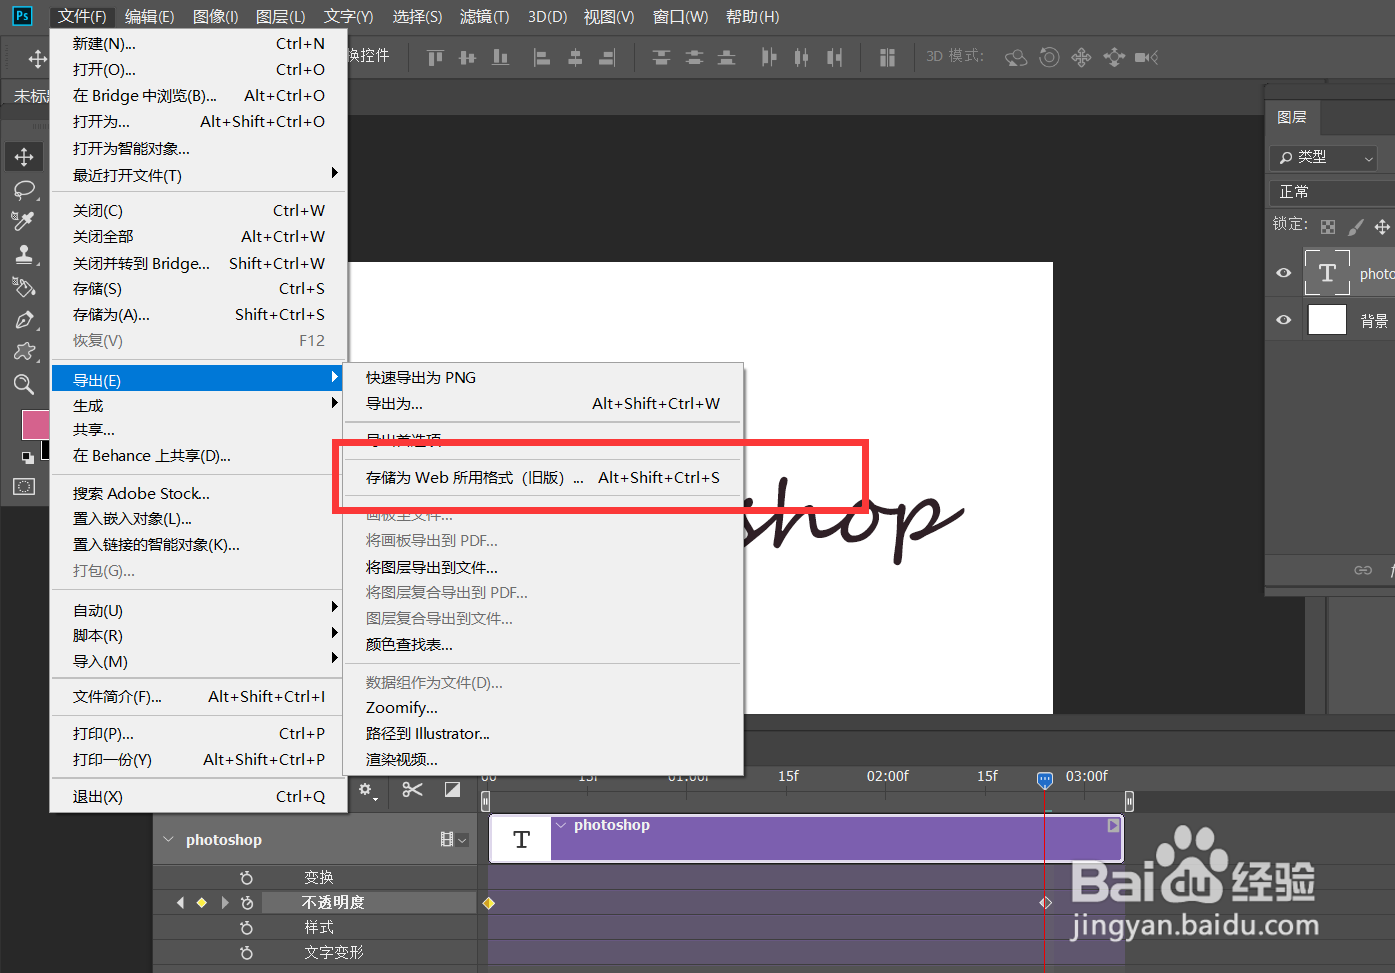The height and width of the screenshot is (973, 1395).
Task: Open blend mode 正常 dropdown
Action: (x=1334, y=191)
